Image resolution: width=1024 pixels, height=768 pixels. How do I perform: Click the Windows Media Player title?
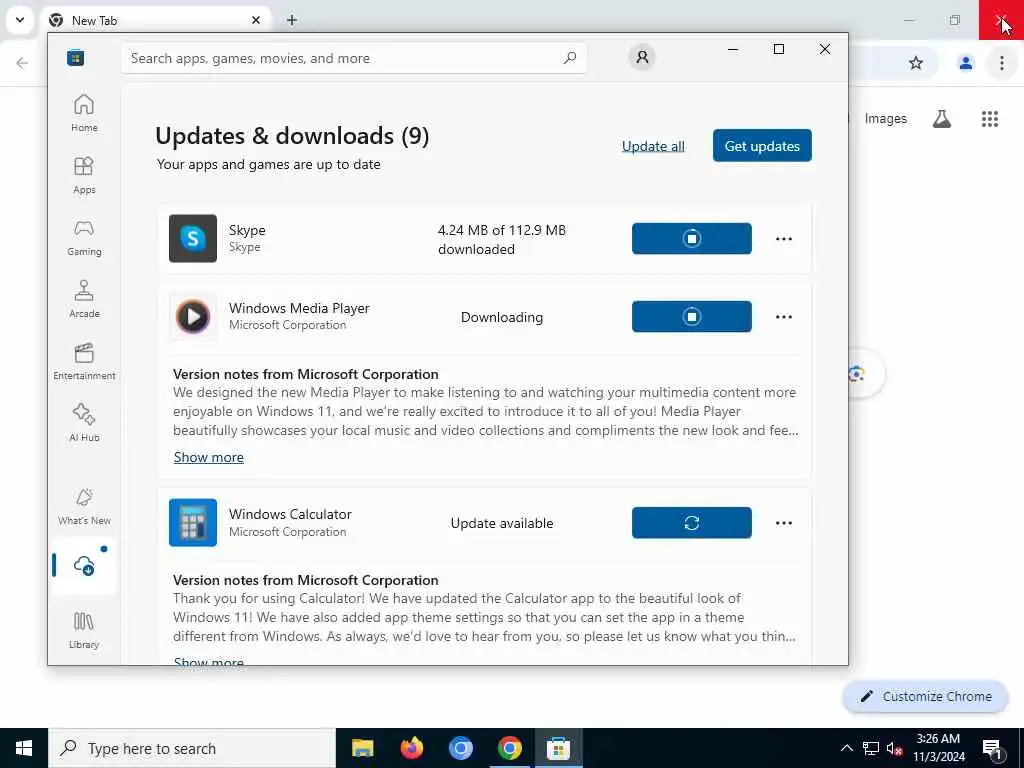click(299, 308)
